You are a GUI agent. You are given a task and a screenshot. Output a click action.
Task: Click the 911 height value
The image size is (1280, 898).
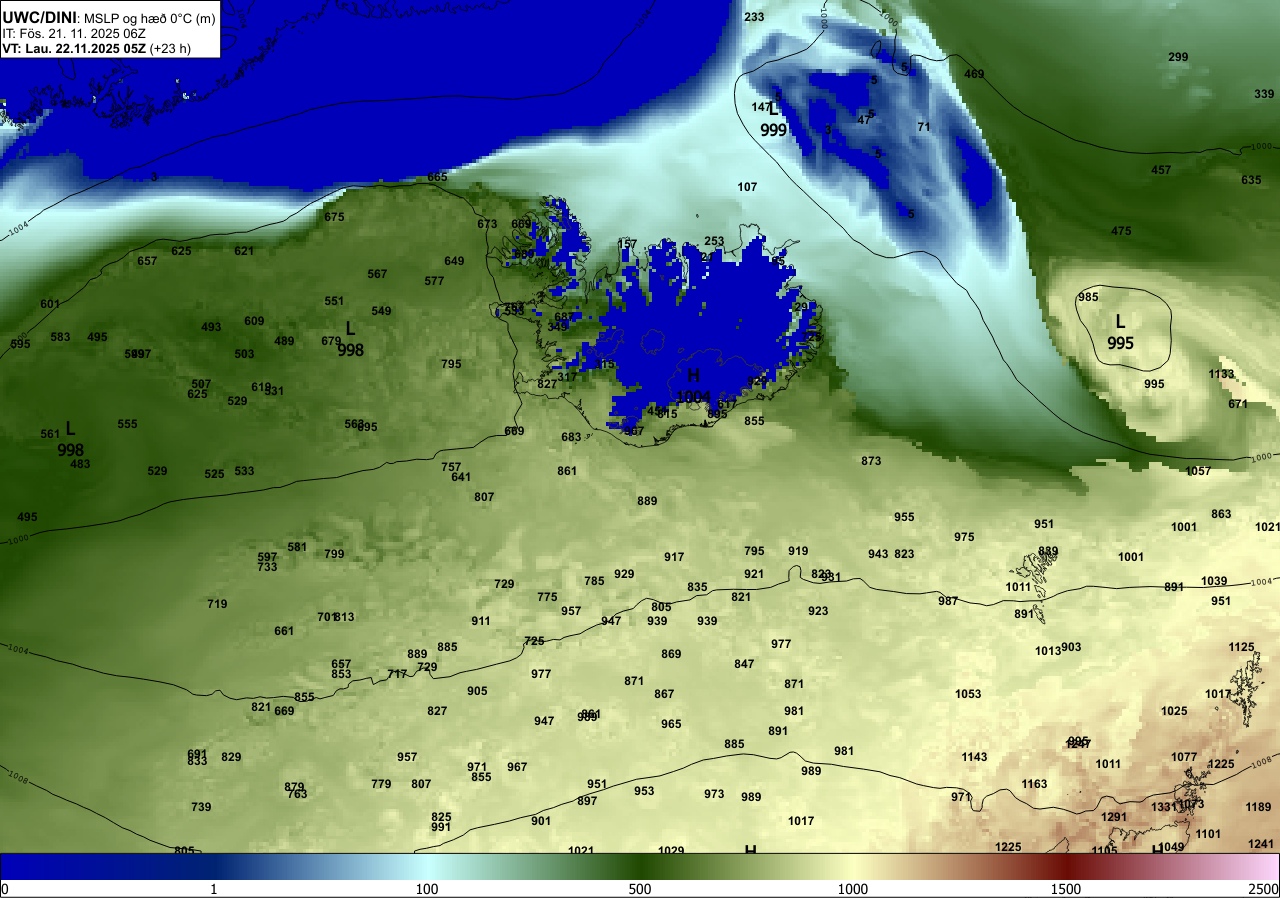[481, 621]
